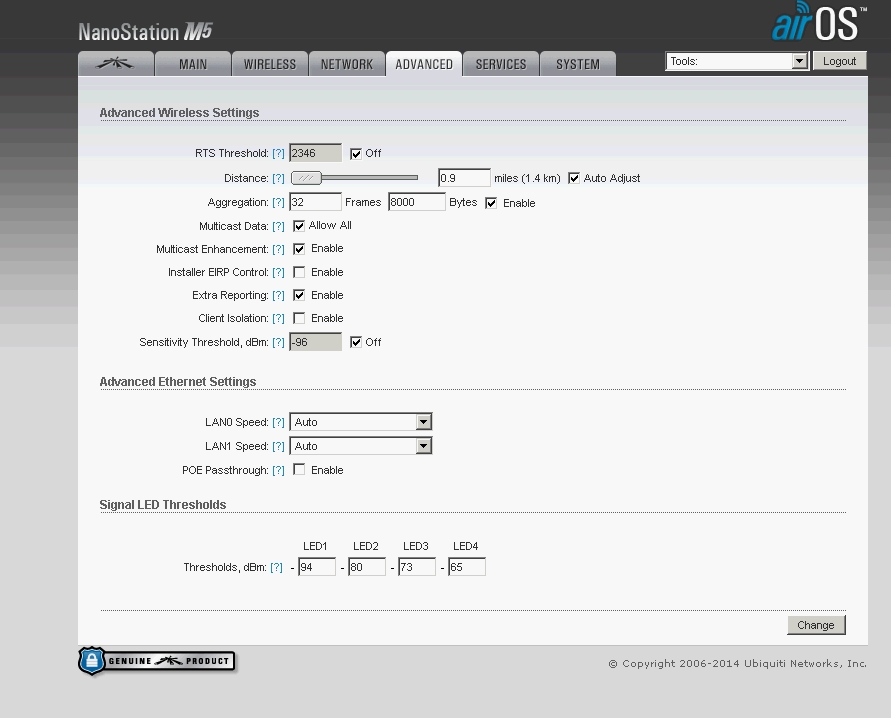Click the Ubiquiti Networks copyright text
Image resolution: width=891 pixels, height=718 pixels.
(738, 663)
